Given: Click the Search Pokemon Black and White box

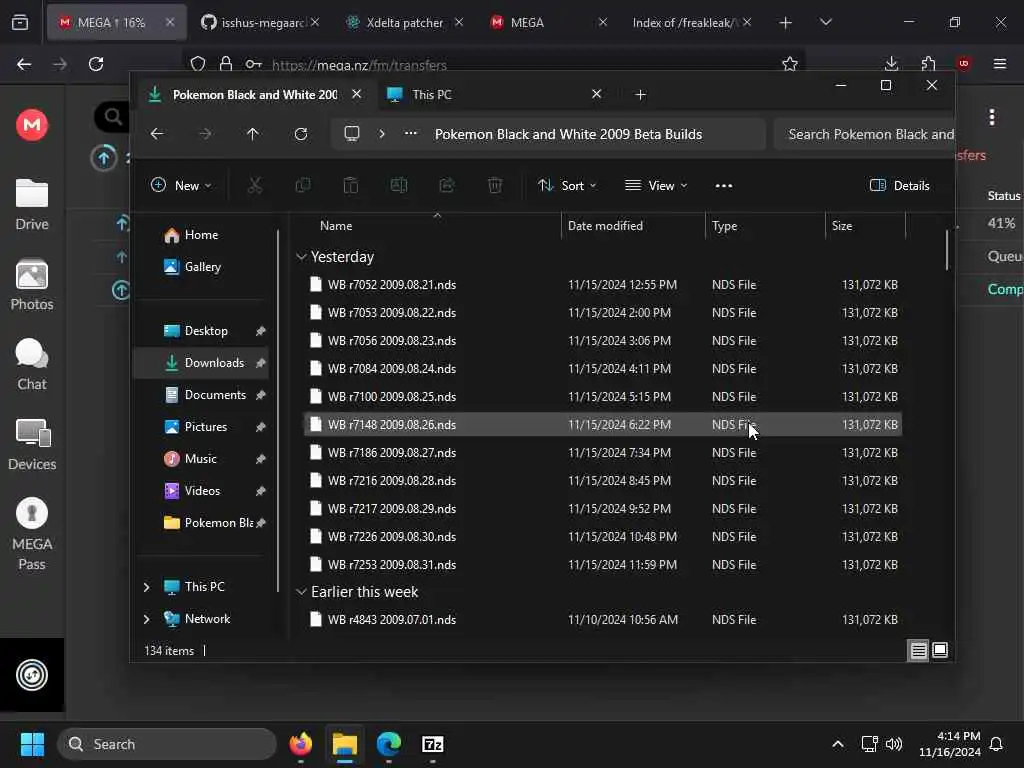Looking at the screenshot, I should click(865, 134).
